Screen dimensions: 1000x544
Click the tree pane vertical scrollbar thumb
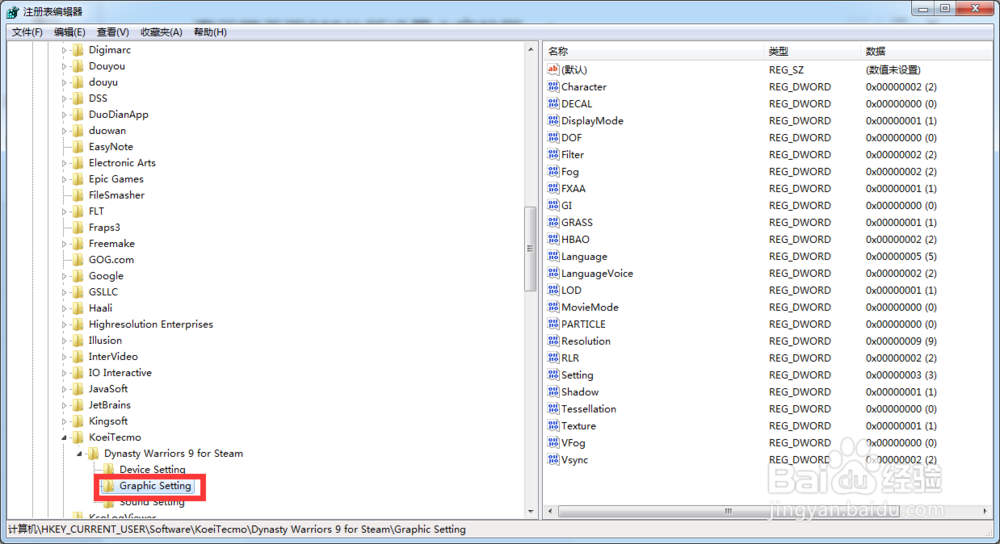coord(531,249)
